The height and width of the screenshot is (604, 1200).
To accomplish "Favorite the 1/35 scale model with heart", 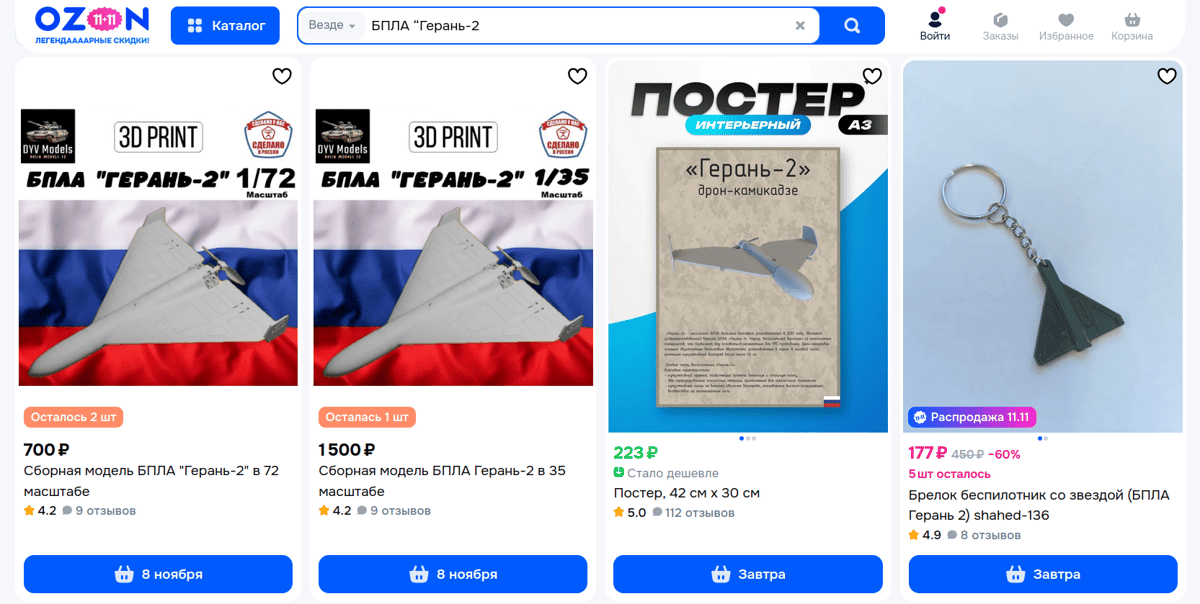I will click(577, 76).
